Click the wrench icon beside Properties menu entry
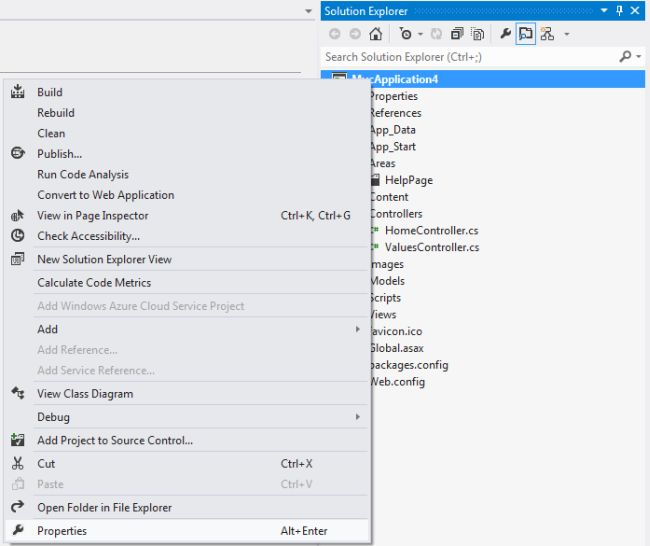Screen dimensions: 650x546 18,530
